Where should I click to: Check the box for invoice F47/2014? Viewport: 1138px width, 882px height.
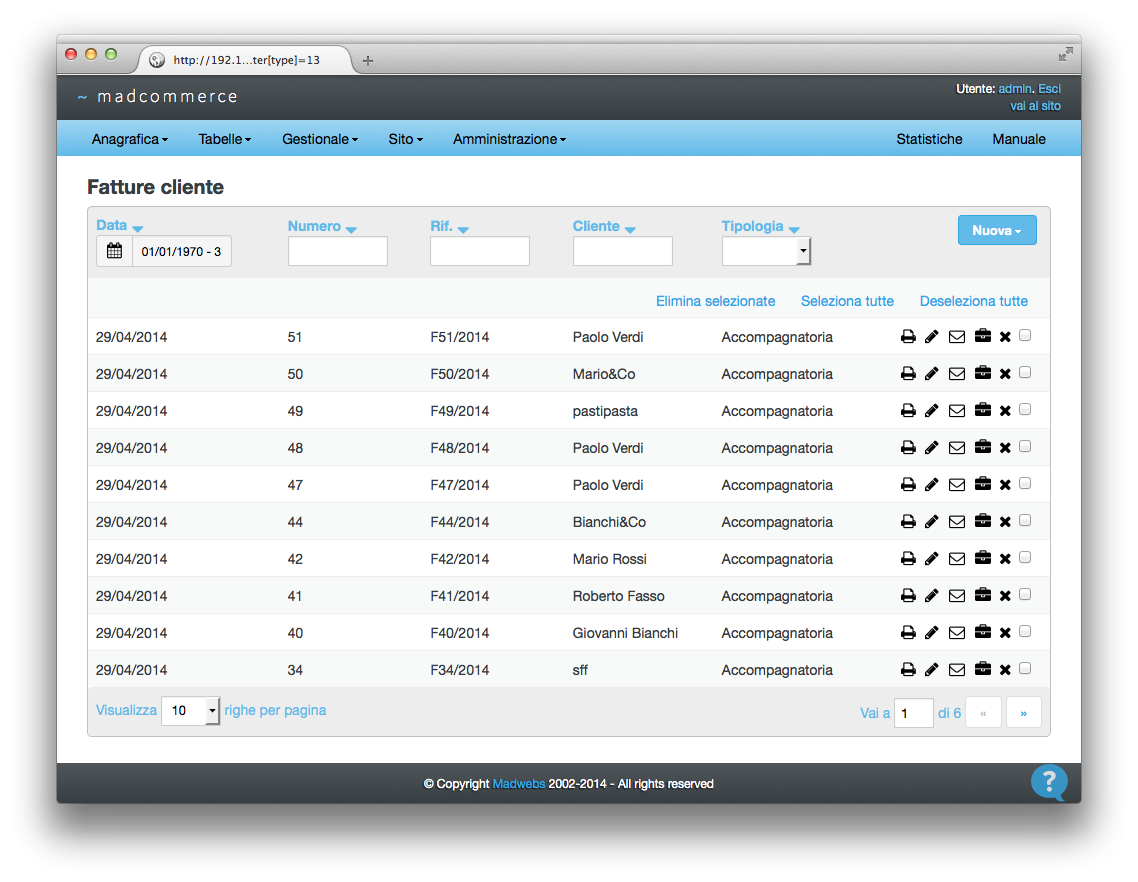(1025, 483)
